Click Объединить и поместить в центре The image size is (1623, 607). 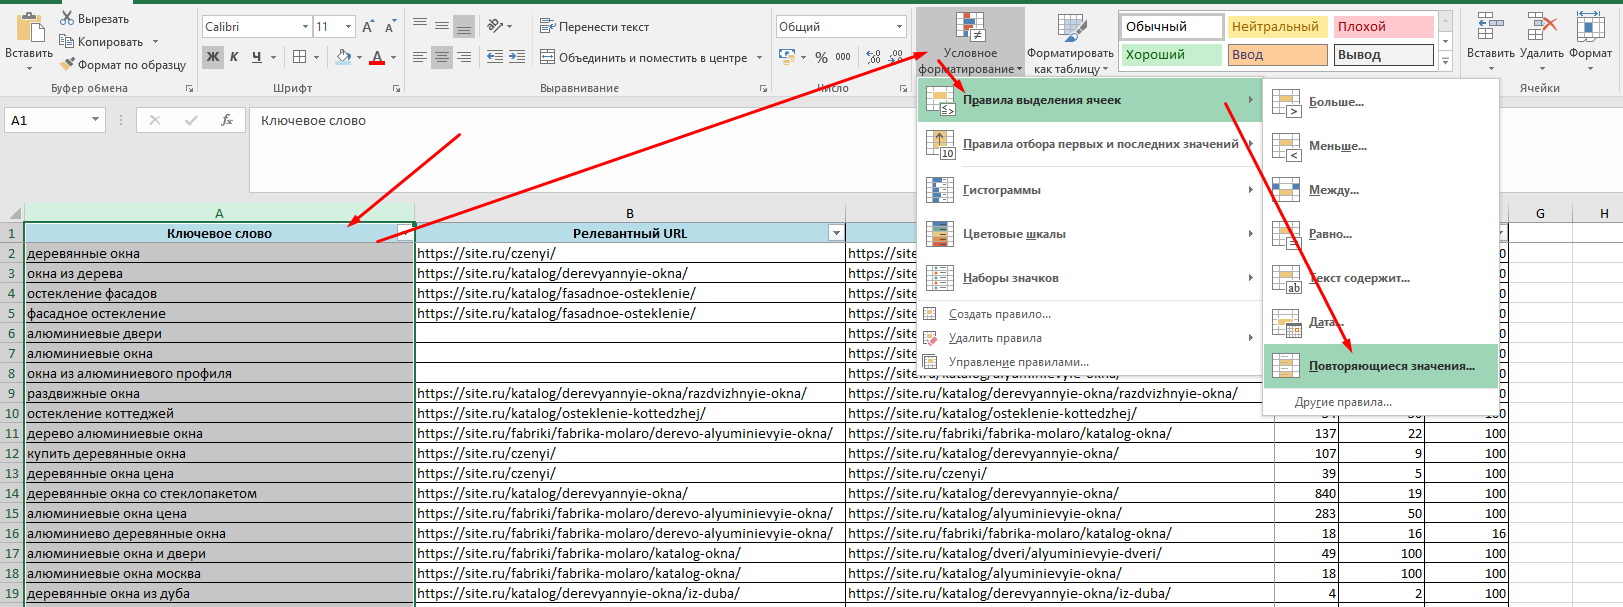(644, 57)
